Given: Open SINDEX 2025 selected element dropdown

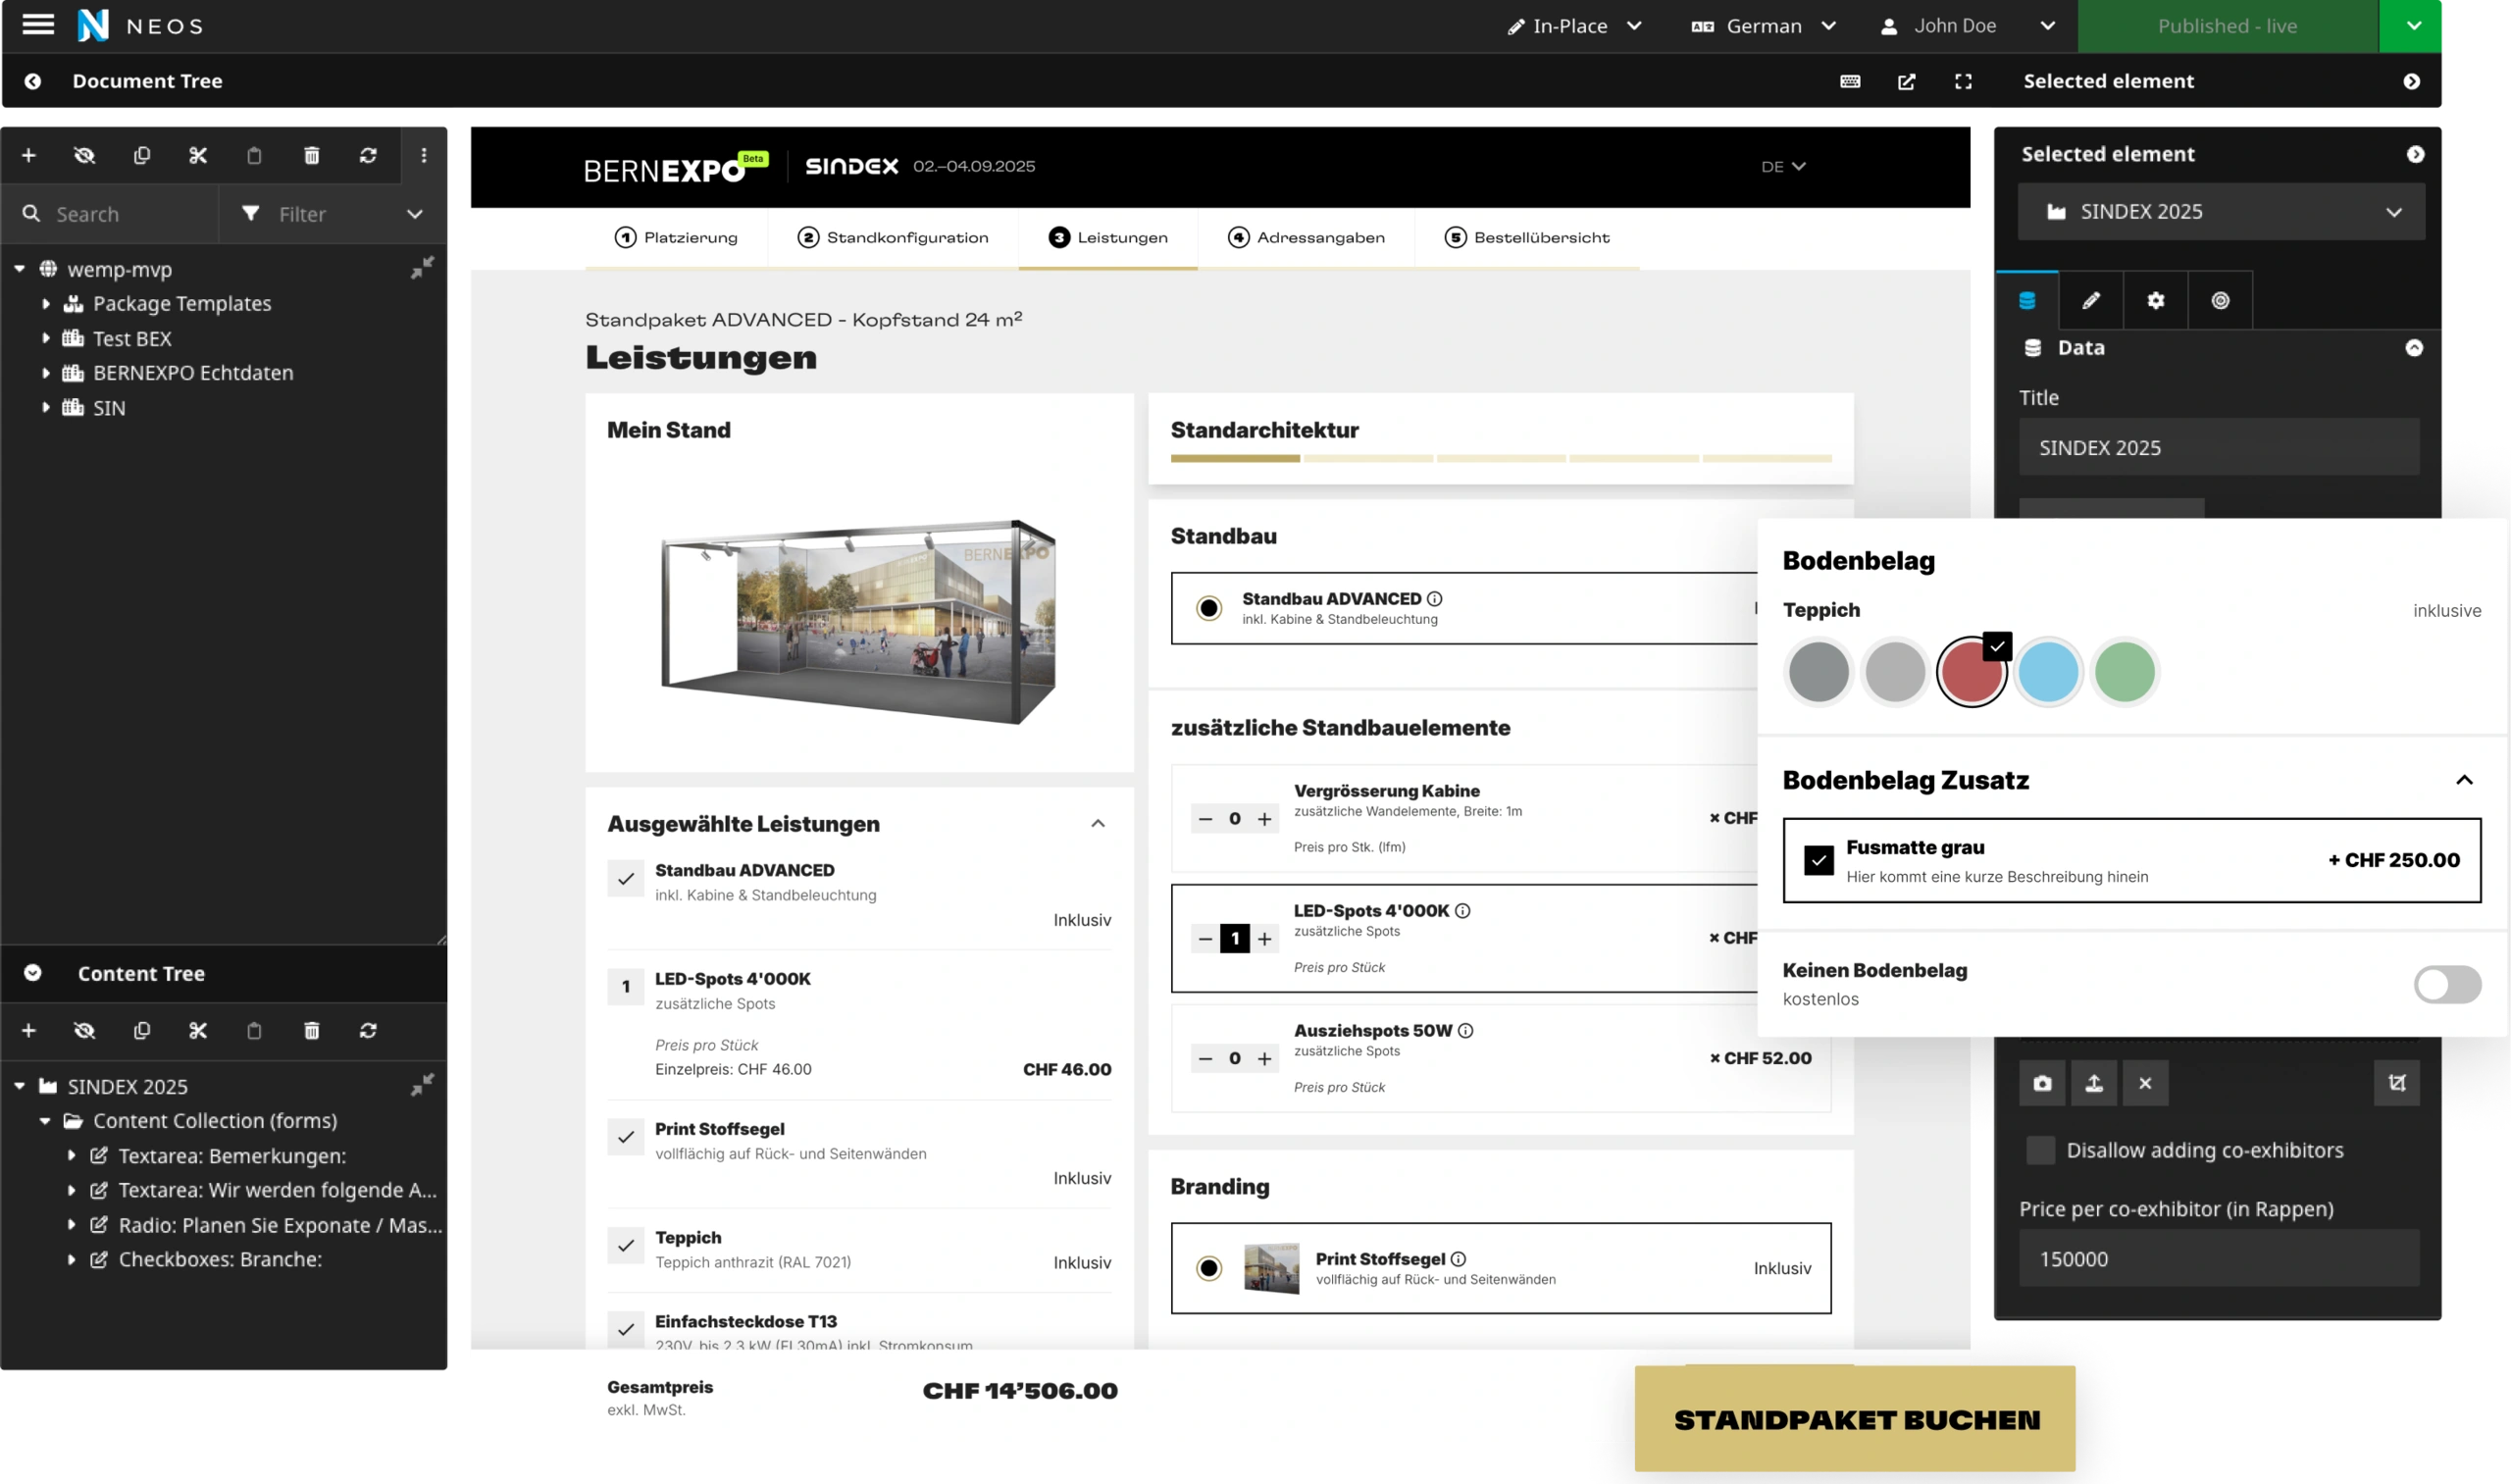Looking at the screenshot, I should pos(2221,211).
